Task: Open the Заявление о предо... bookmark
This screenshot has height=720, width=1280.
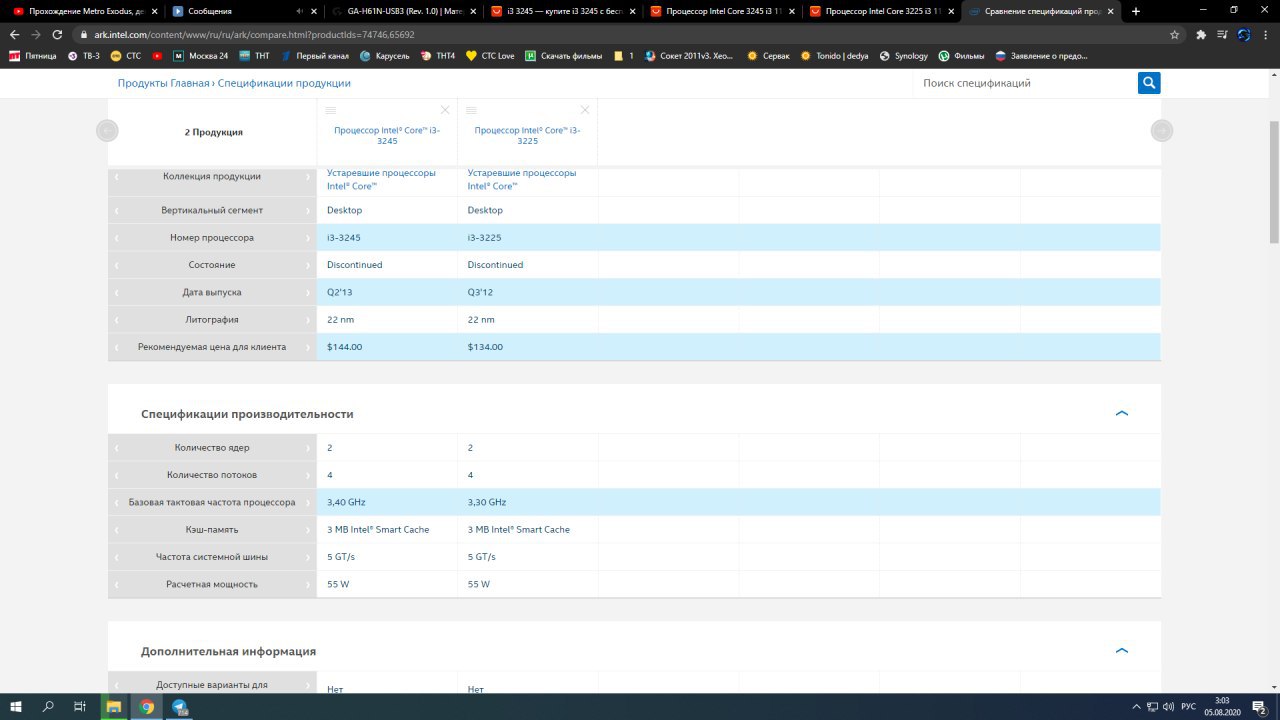Action: pyautogui.click(x=1041, y=56)
